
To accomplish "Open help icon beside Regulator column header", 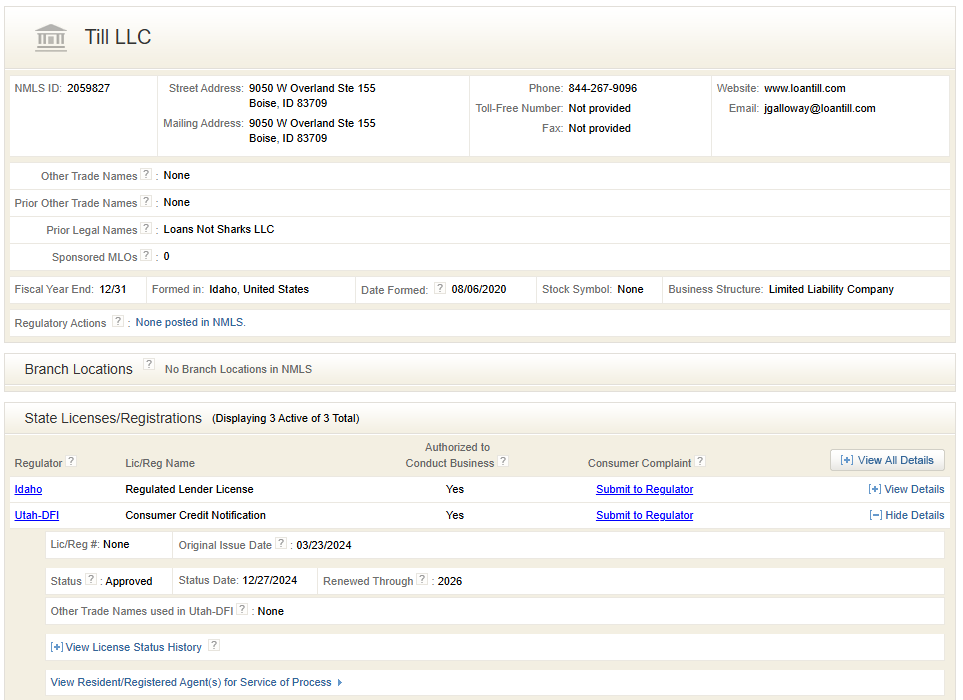I will [x=71, y=461].
